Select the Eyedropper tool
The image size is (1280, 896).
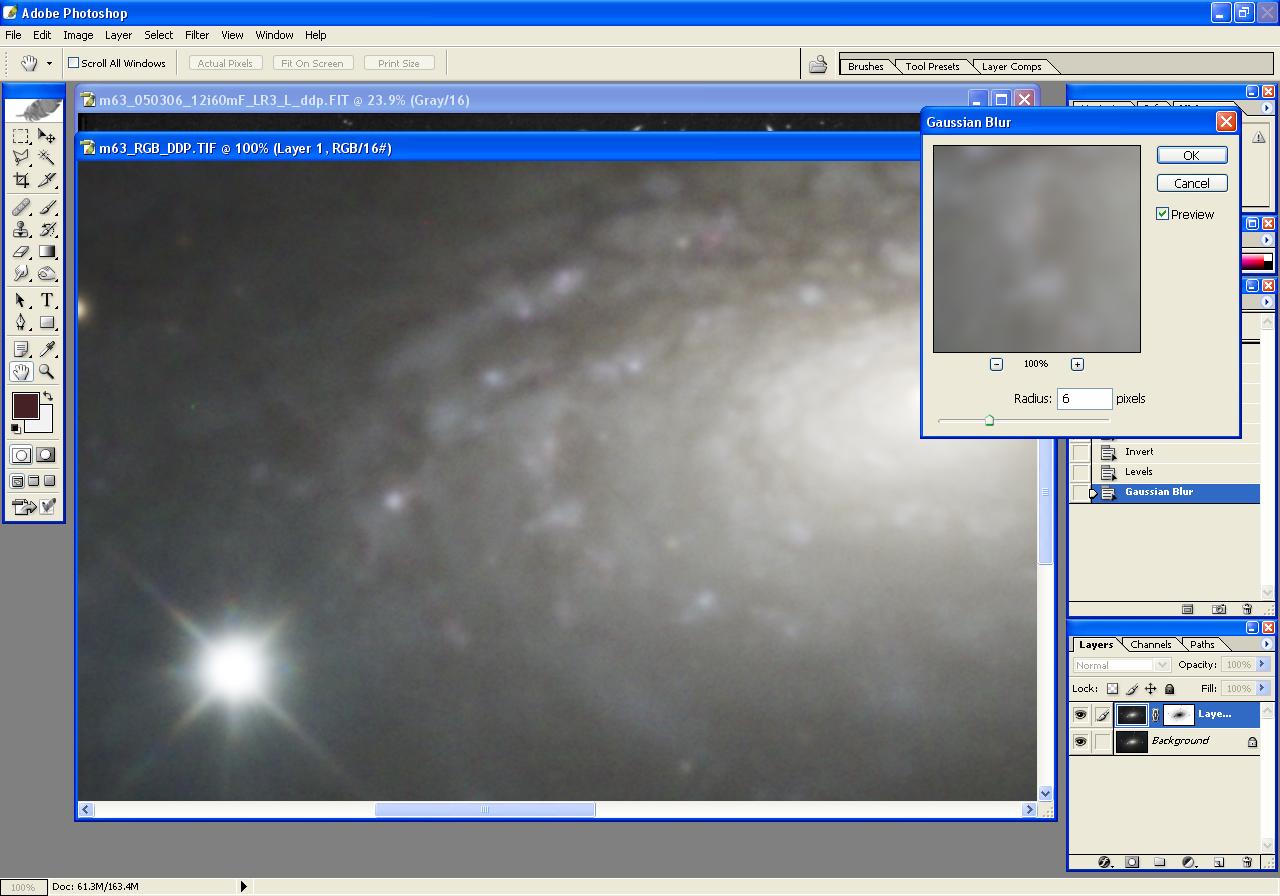[47, 349]
